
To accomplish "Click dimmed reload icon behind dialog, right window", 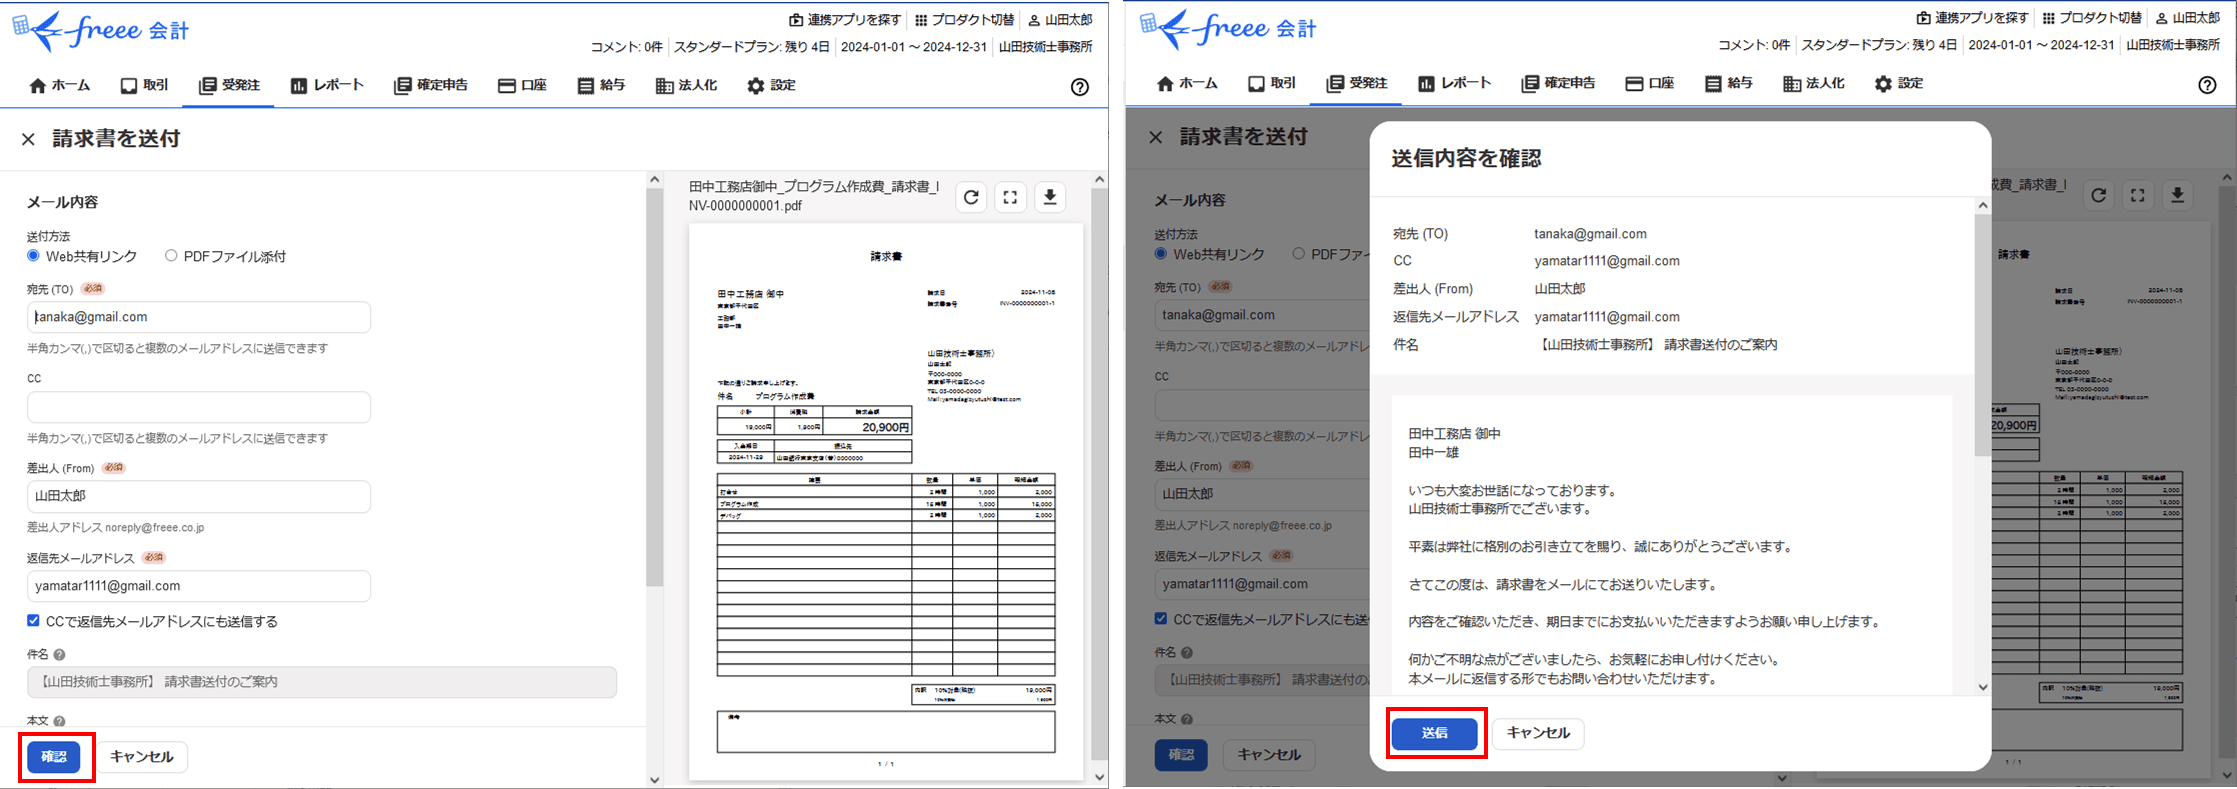I will (x=2099, y=195).
